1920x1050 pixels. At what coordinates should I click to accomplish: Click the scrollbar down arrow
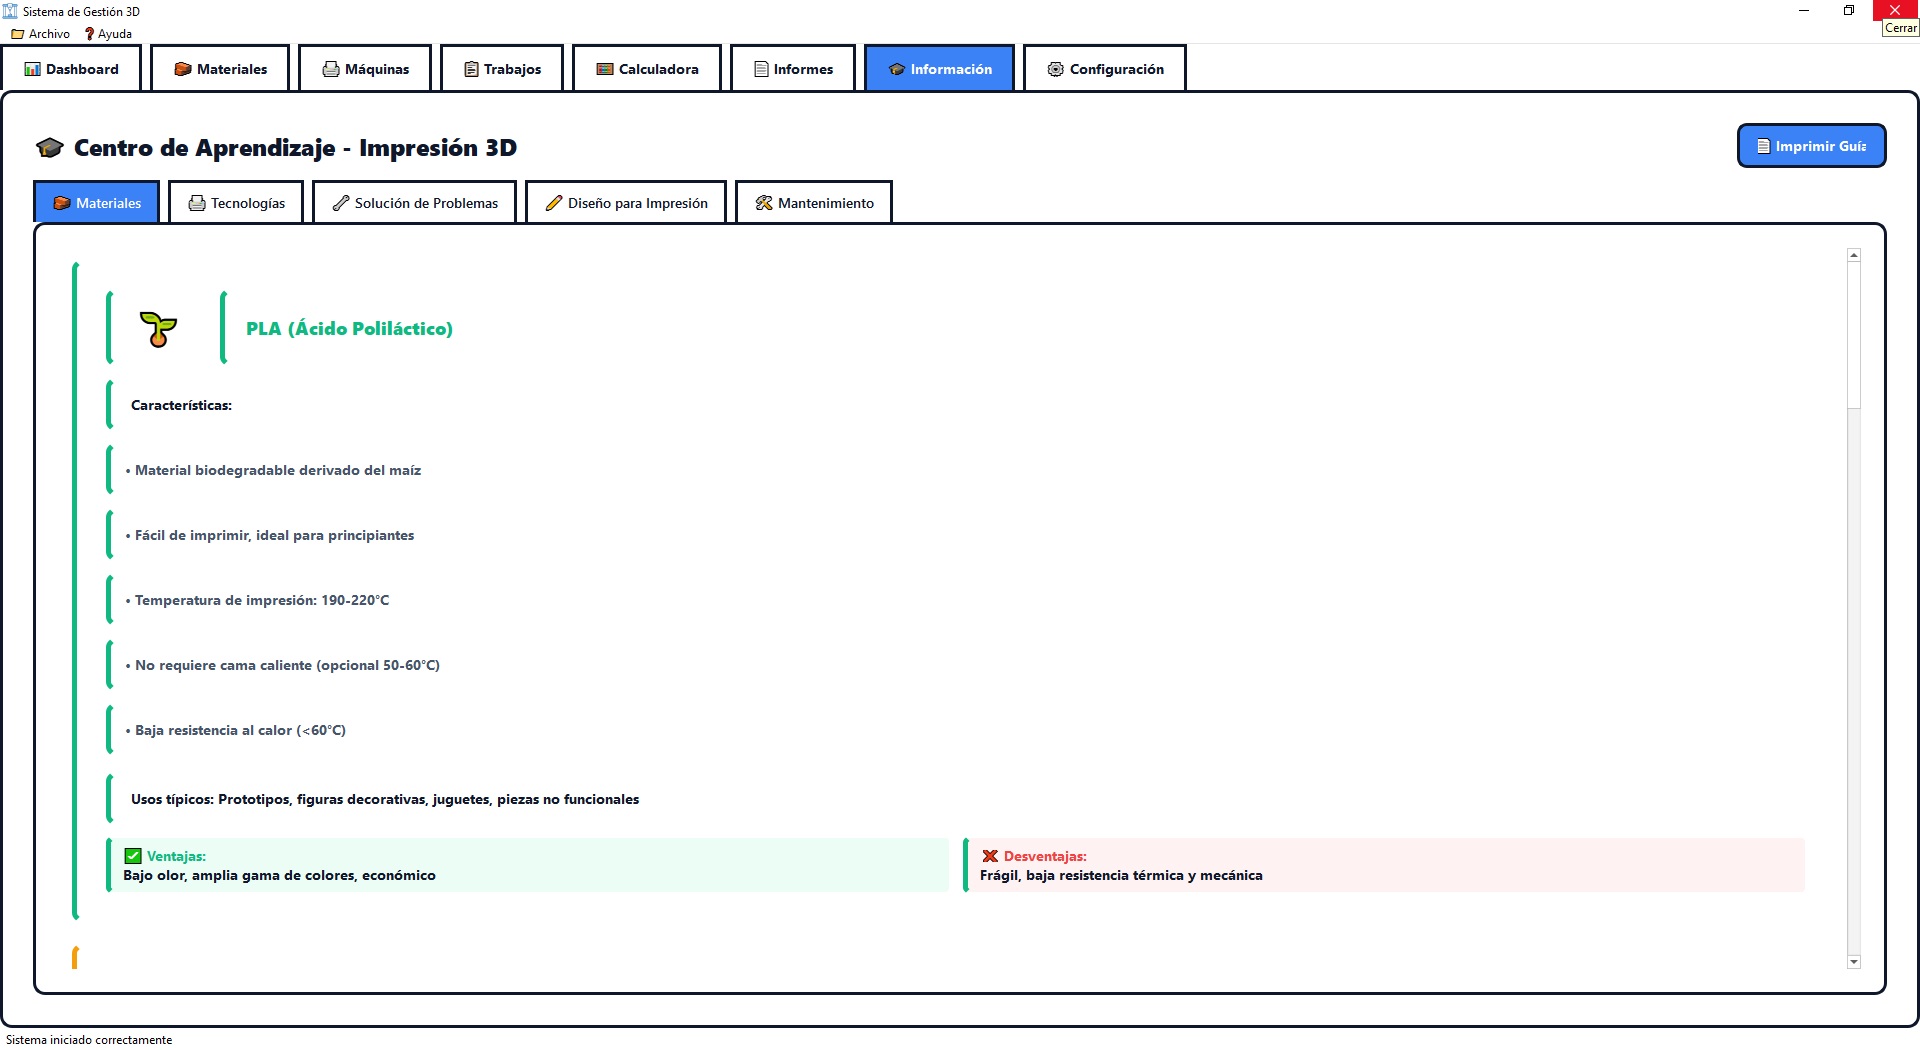click(x=1853, y=962)
